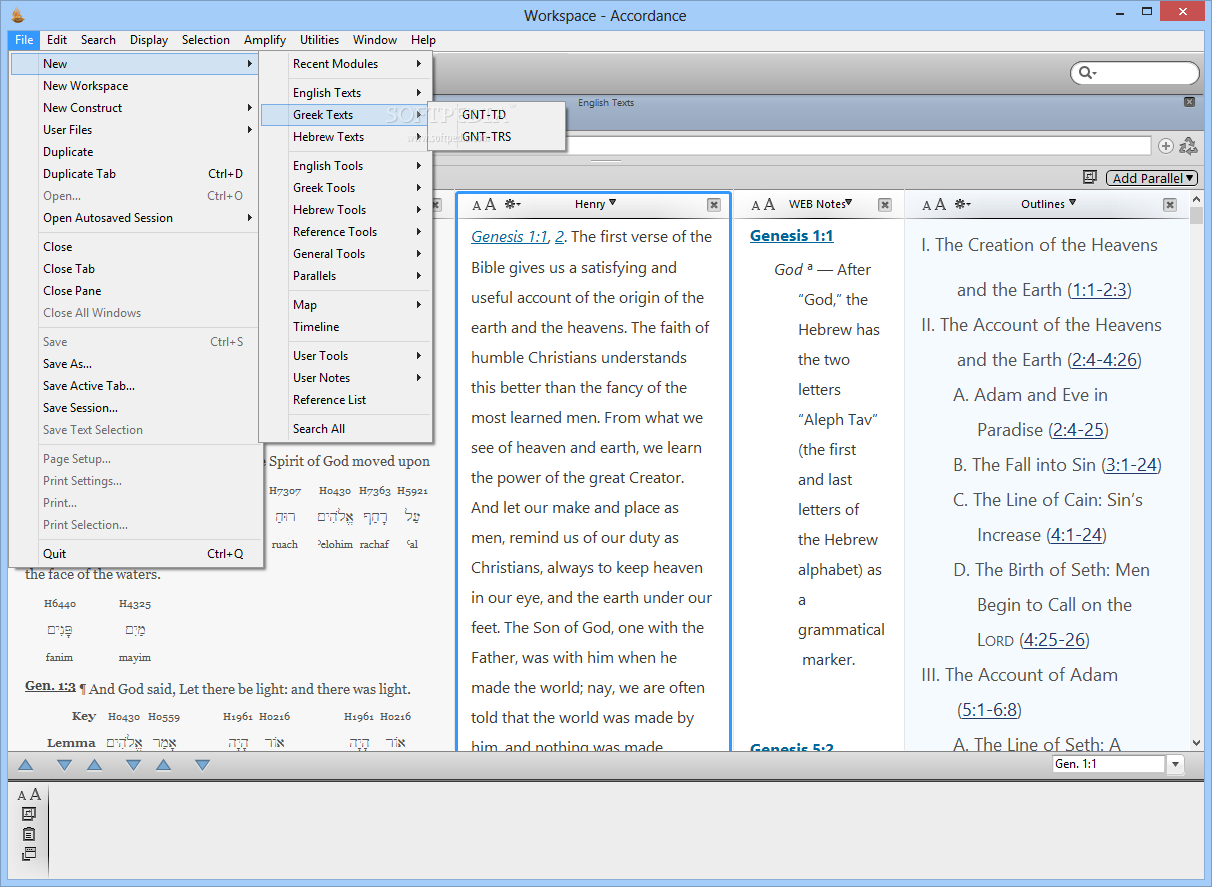Click the rightmost down navigation triangle
The image size is (1212, 887).
click(202, 766)
